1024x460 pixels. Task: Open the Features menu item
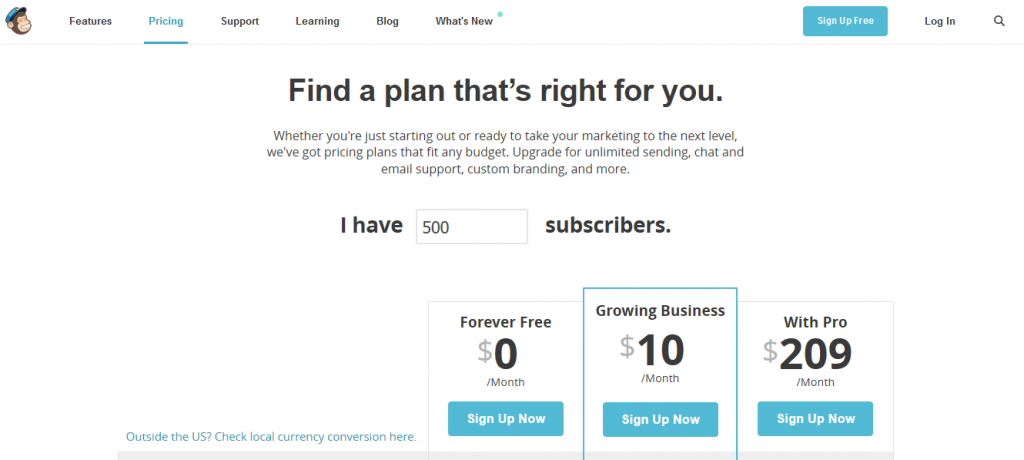90,21
